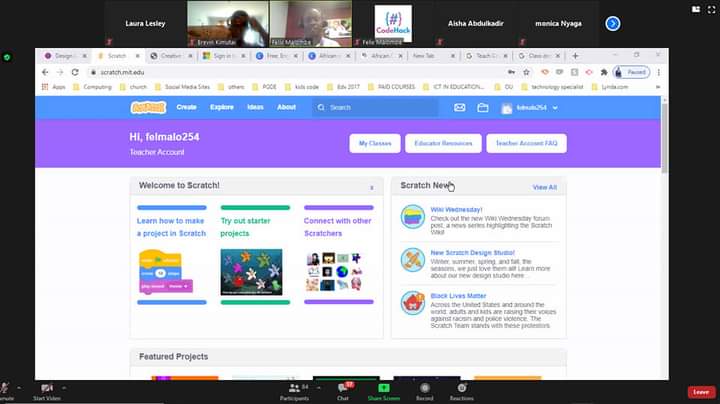Close the Scratch browser tab

tap(137, 56)
